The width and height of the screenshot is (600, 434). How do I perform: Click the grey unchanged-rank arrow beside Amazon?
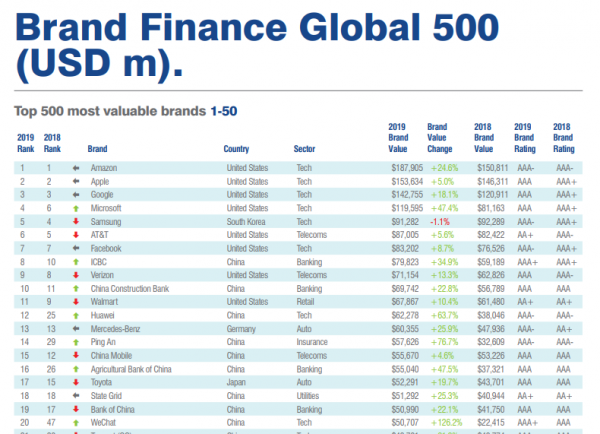pyautogui.click(x=76, y=168)
